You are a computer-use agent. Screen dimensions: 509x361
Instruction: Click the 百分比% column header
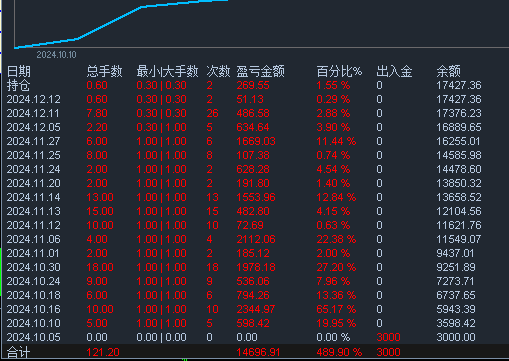point(339,71)
